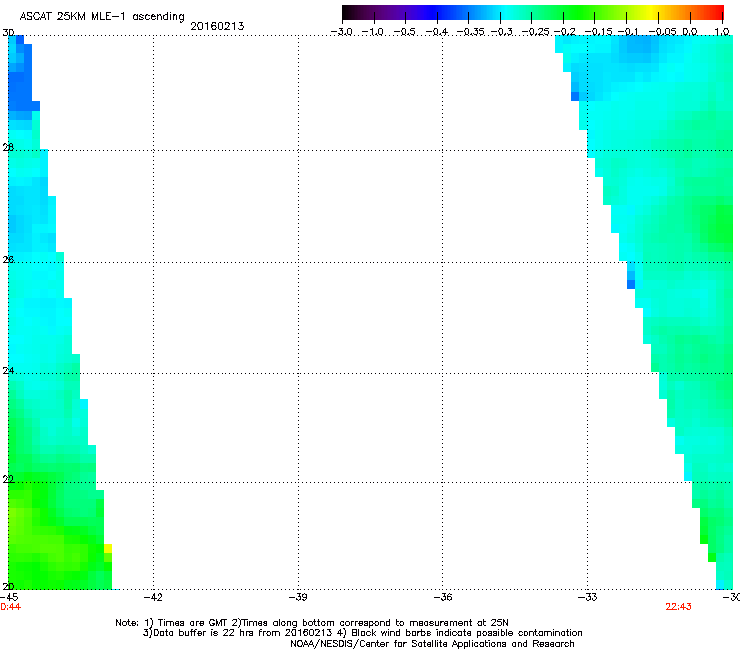This screenshot has height=650, width=740.
Task: Click the red time stamp 22:43
Action: pos(678,607)
